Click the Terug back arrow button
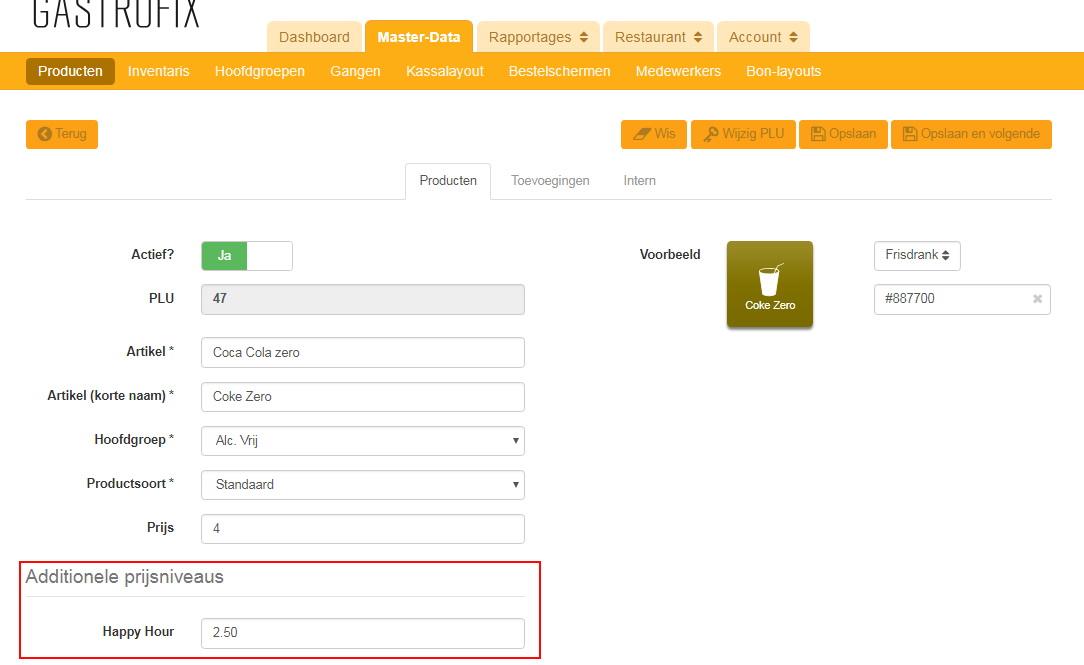This screenshot has height=665, width=1084. point(62,134)
